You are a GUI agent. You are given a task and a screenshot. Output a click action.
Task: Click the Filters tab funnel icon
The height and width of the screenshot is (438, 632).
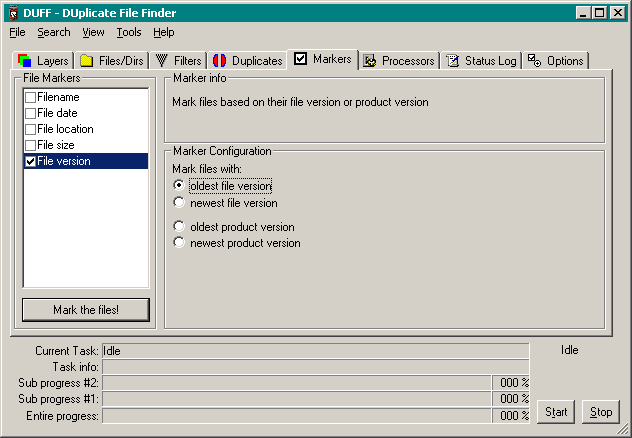(162, 61)
